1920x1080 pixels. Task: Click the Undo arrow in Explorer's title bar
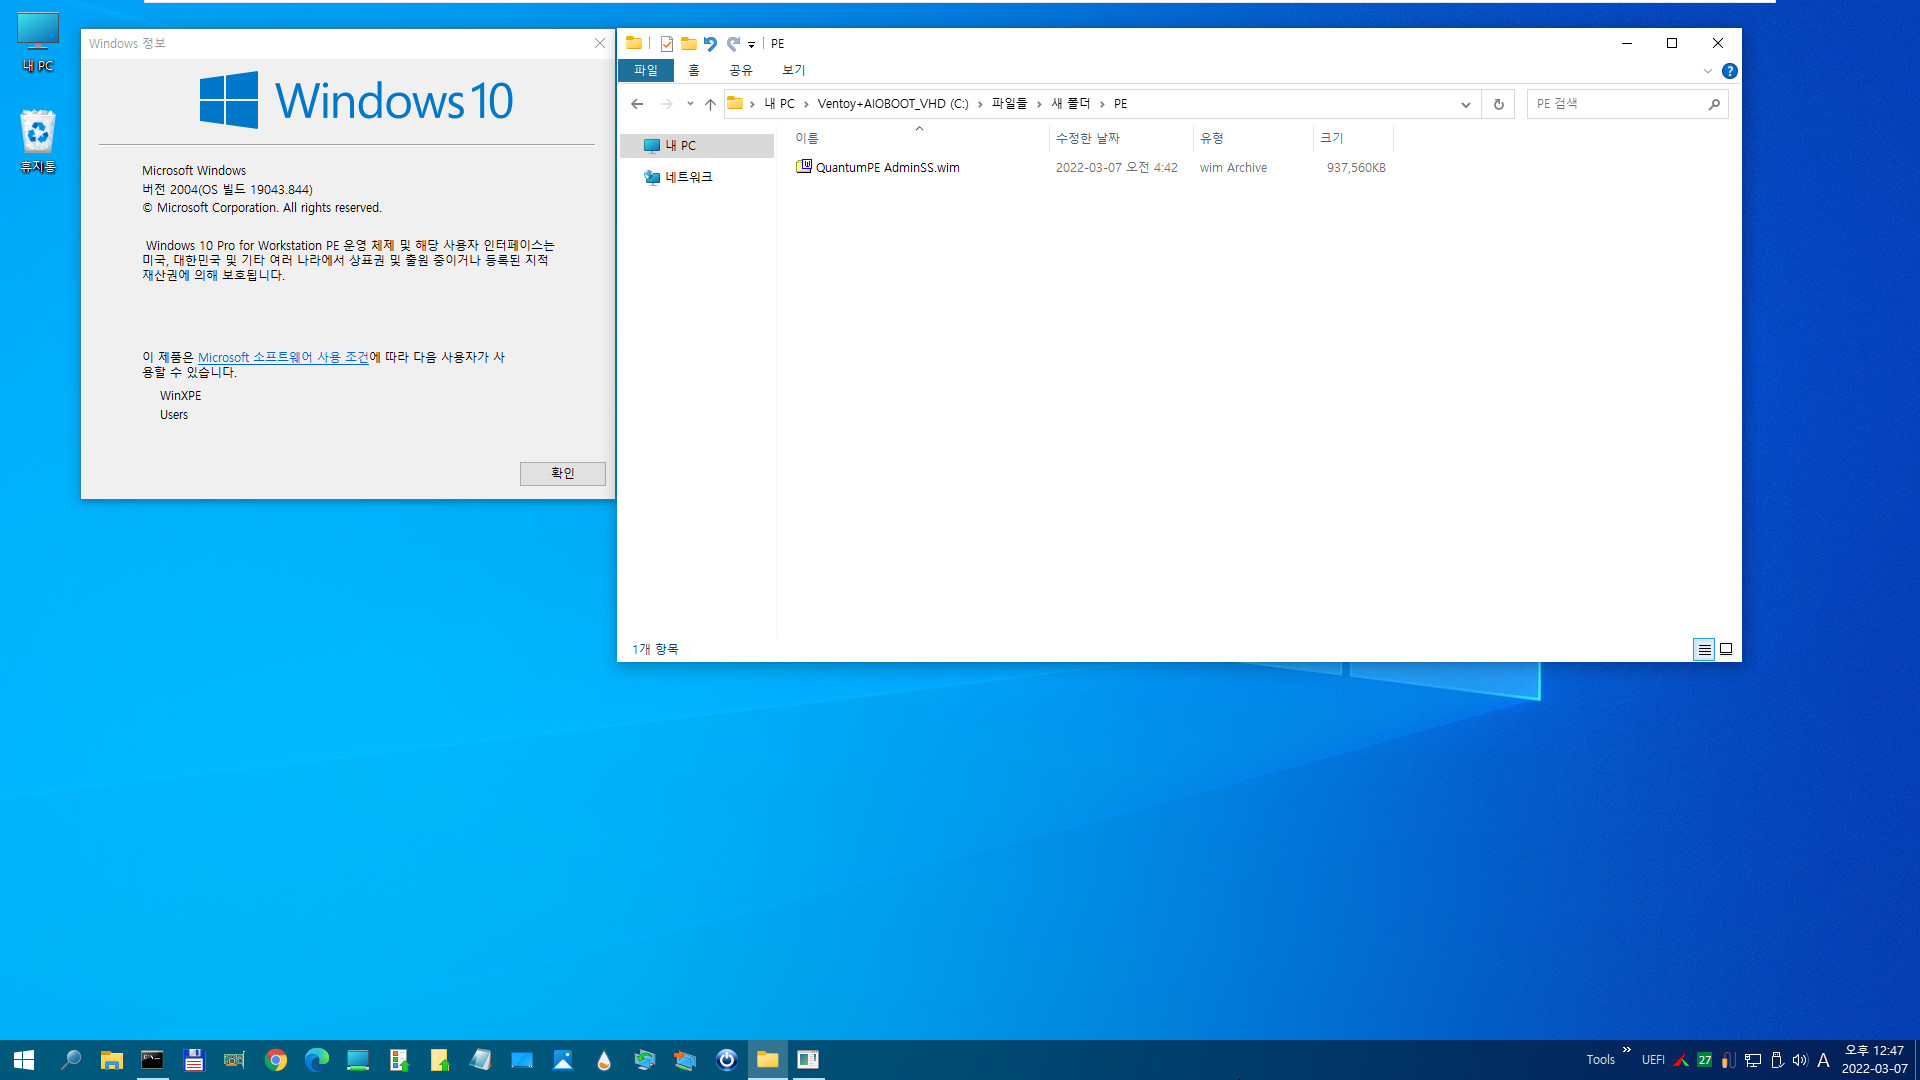(710, 44)
